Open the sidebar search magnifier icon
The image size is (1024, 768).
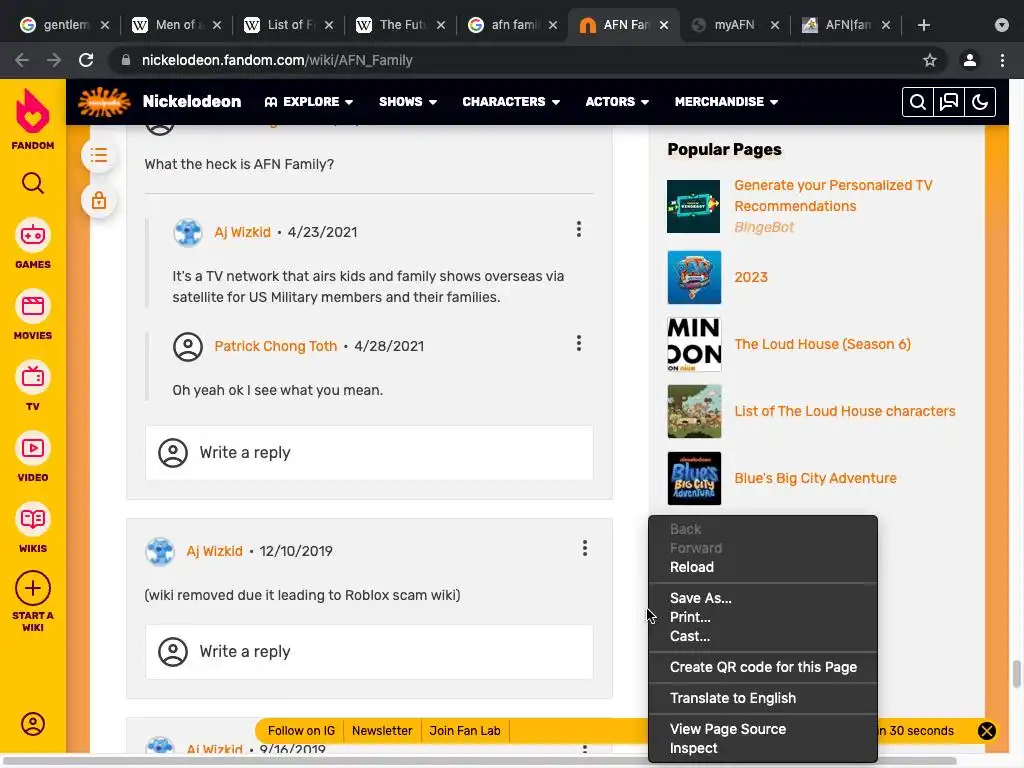tap(33, 183)
